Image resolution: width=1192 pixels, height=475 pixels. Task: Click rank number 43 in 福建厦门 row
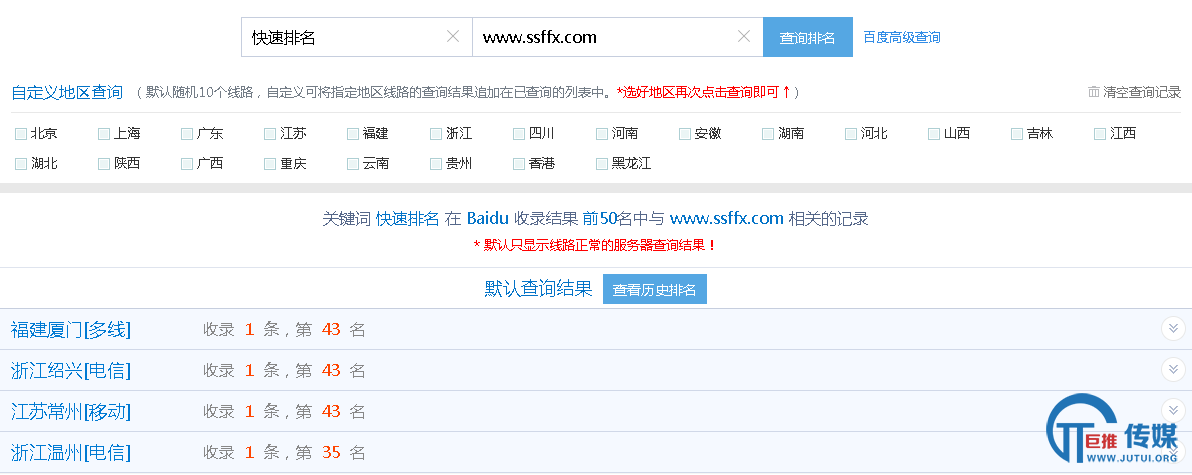(x=331, y=329)
